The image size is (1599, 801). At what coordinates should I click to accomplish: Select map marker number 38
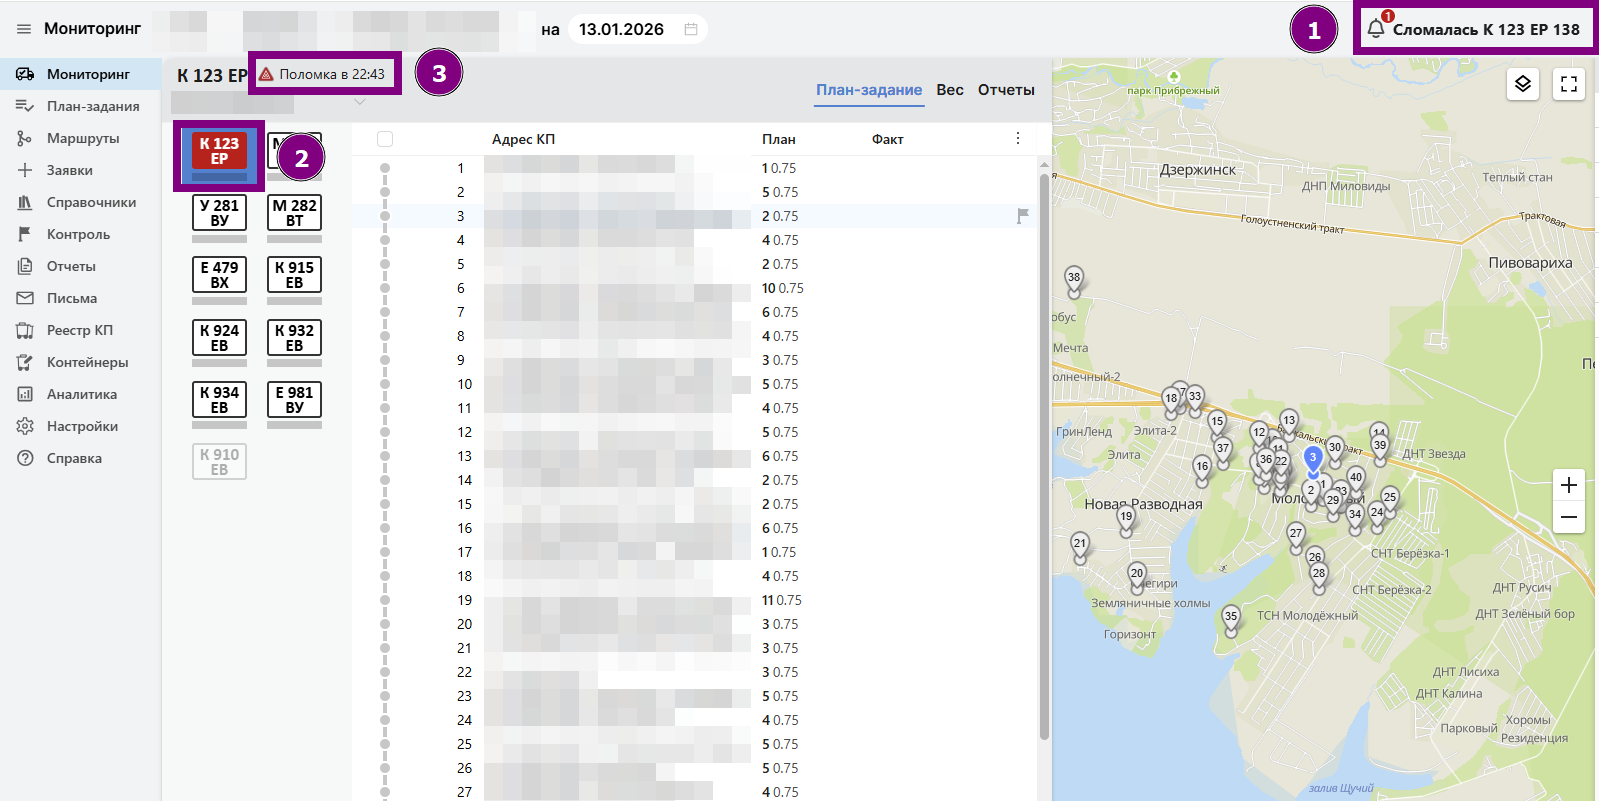click(1074, 280)
